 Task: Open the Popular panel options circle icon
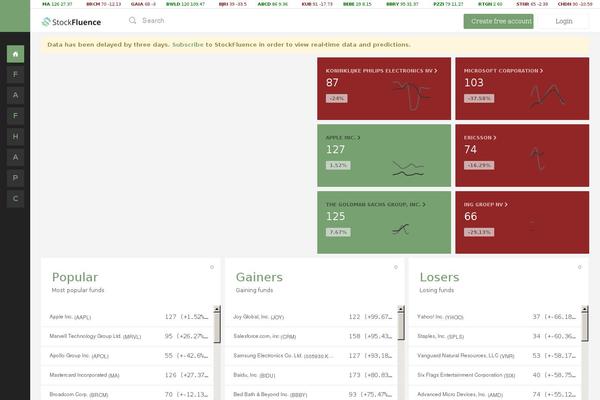(212, 267)
